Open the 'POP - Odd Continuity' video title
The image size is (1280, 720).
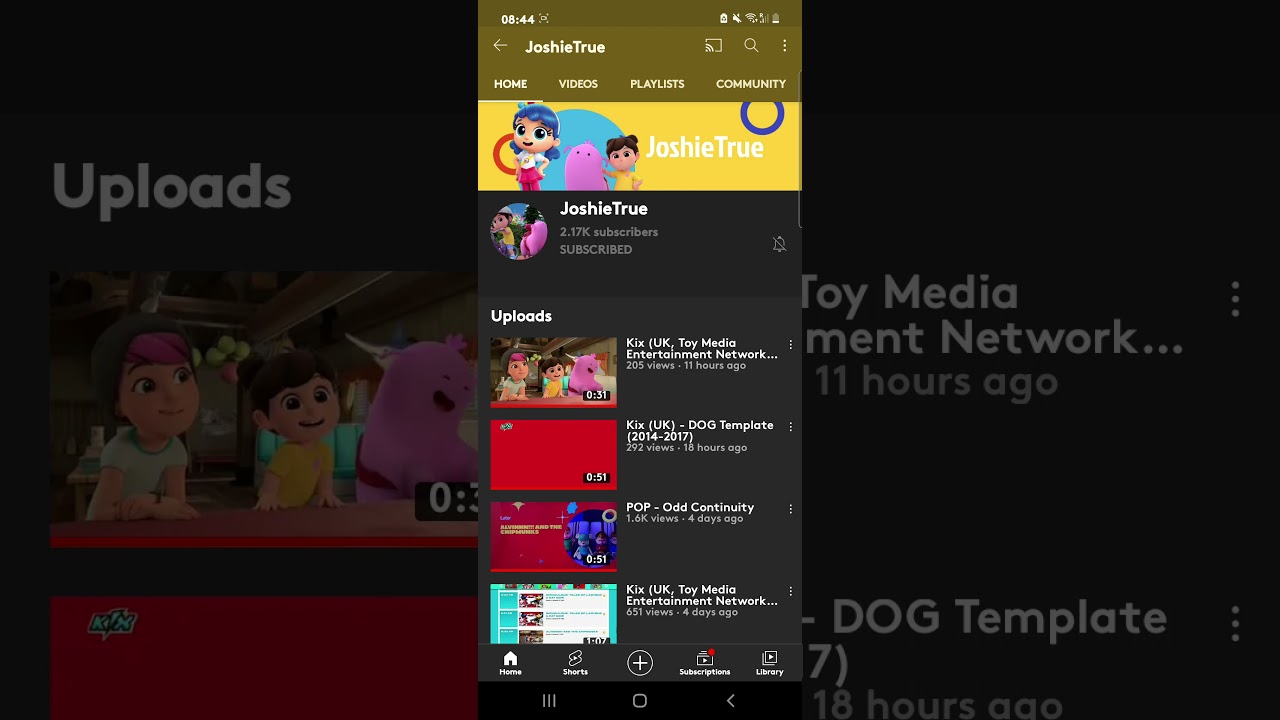(x=690, y=507)
